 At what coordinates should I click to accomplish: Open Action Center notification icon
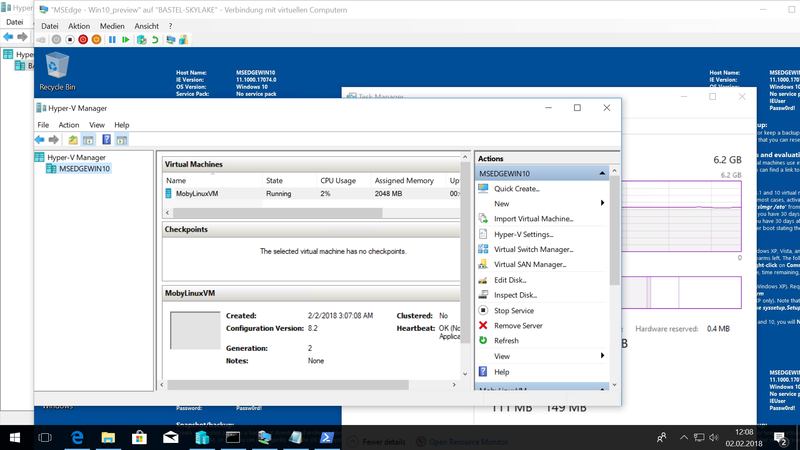(780, 438)
